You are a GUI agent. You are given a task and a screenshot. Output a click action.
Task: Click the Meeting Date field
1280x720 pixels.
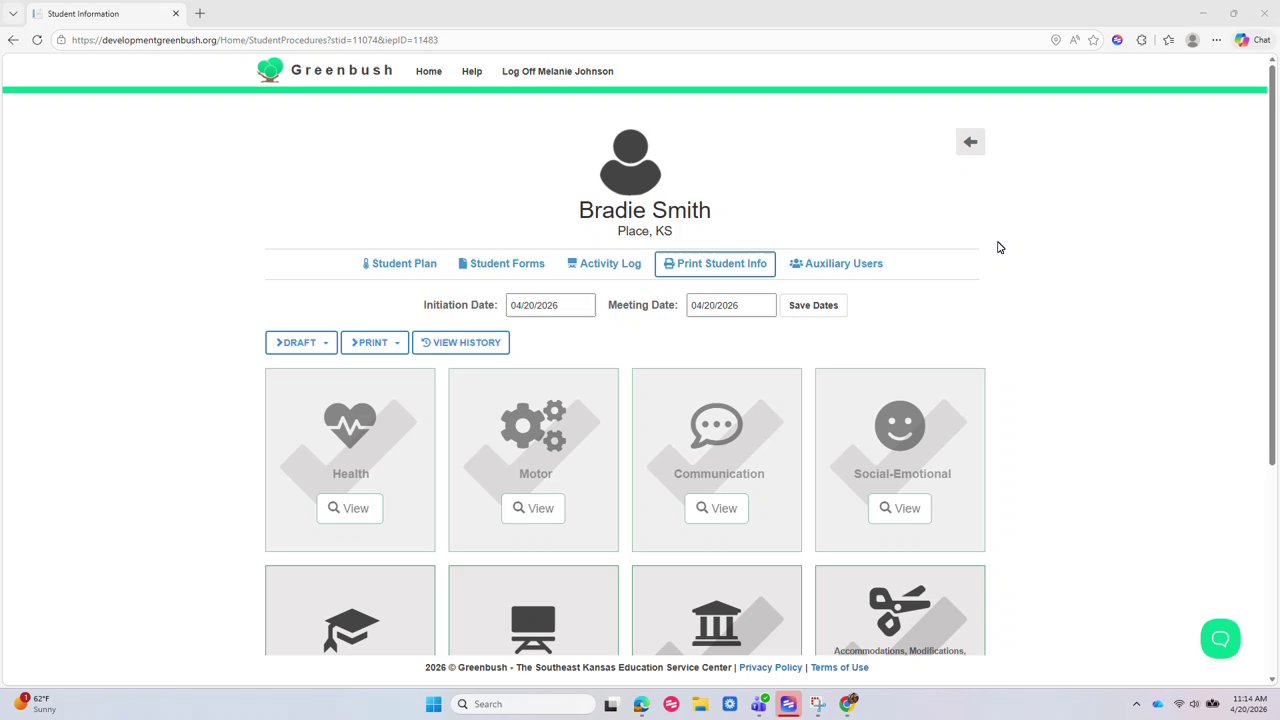pyautogui.click(x=731, y=305)
